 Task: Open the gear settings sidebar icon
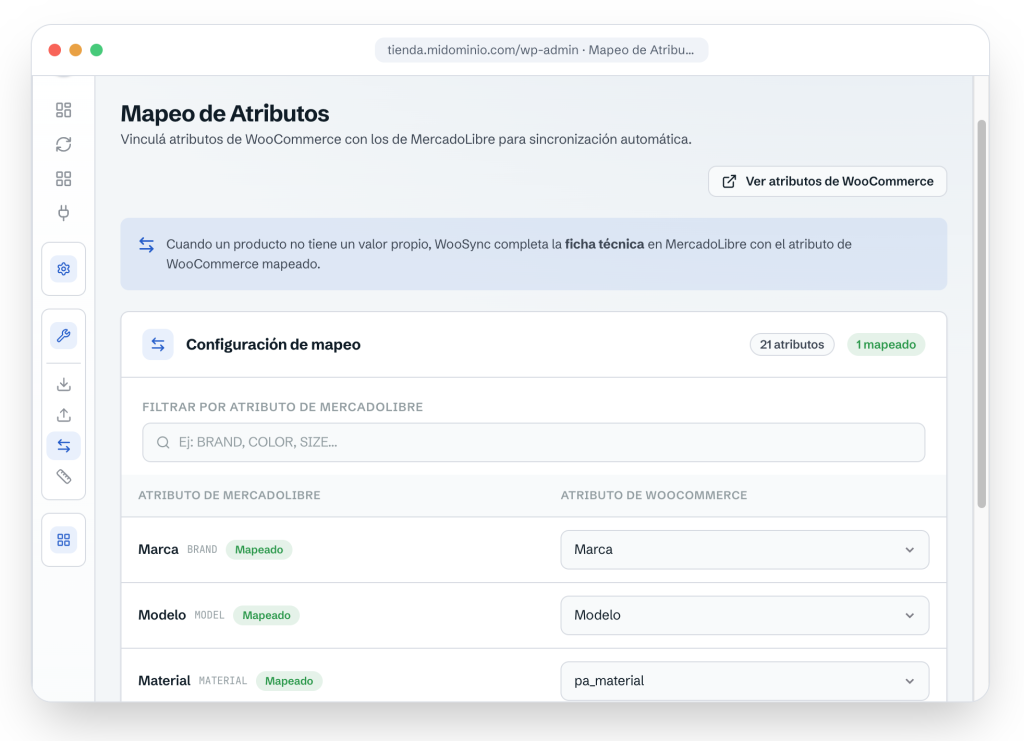pyautogui.click(x=63, y=269)
